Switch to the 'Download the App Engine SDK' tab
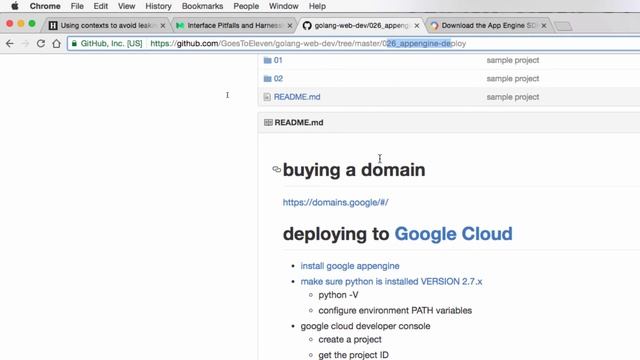The height and width of the screenshot is (360, 640). pos(489,25)
